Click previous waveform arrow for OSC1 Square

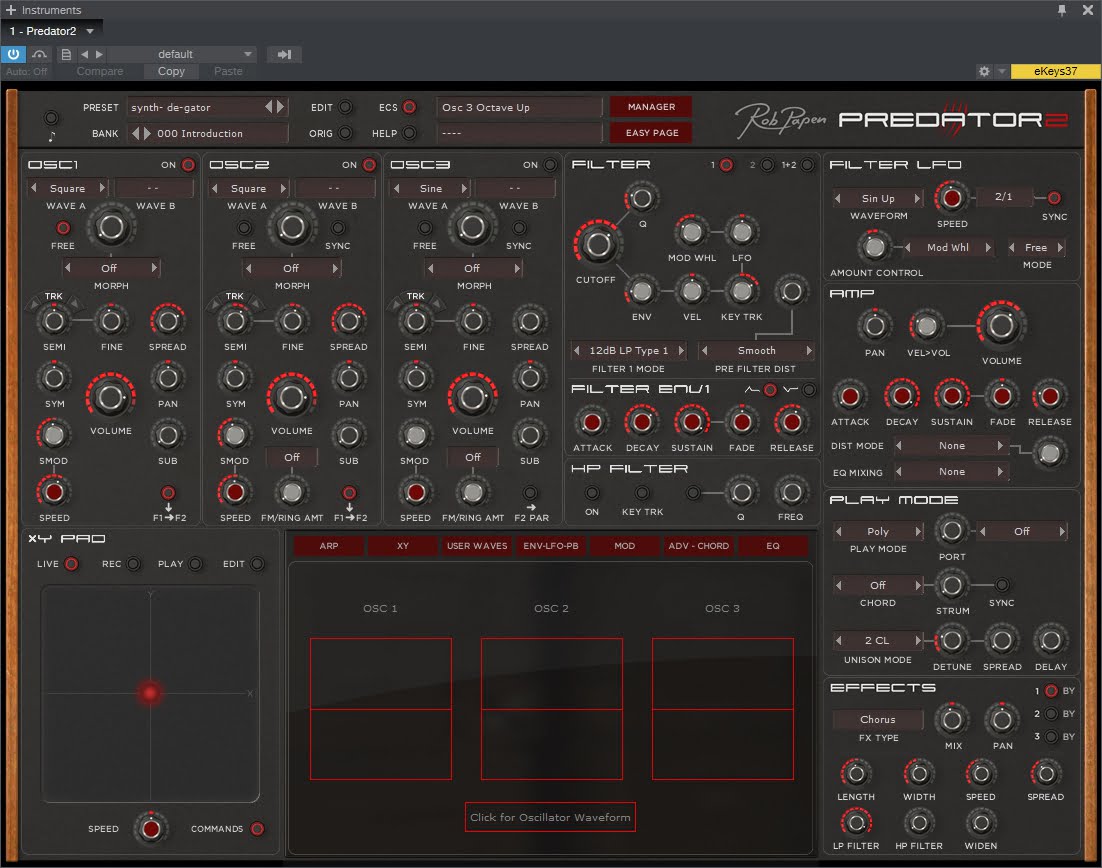(x=33, y=188)
